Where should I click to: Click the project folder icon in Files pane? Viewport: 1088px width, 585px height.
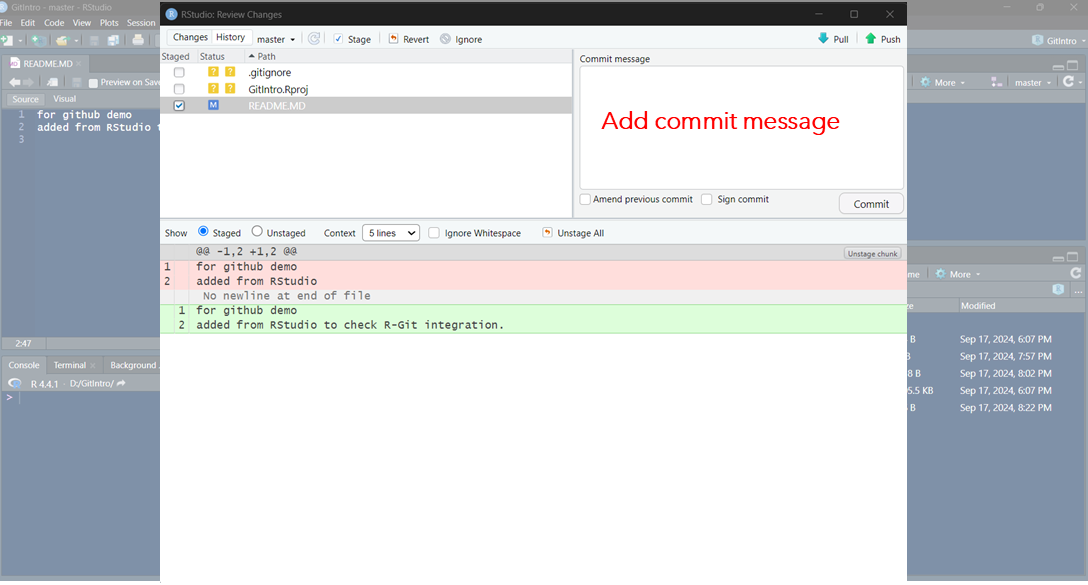click(x=1058, y=289)
